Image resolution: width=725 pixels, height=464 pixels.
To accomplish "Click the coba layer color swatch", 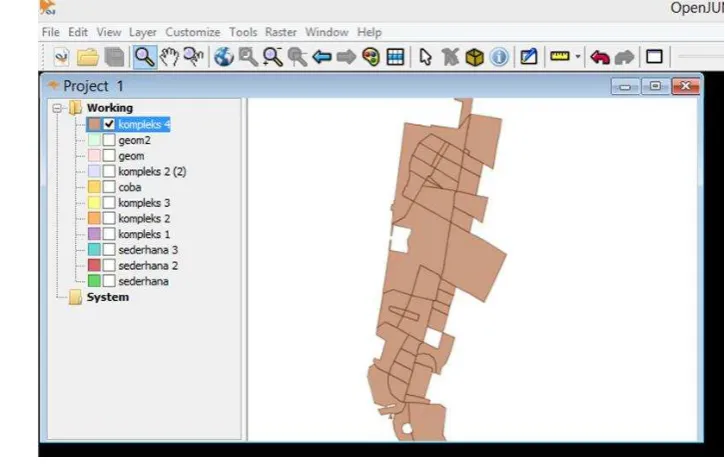I will [94, 187].
